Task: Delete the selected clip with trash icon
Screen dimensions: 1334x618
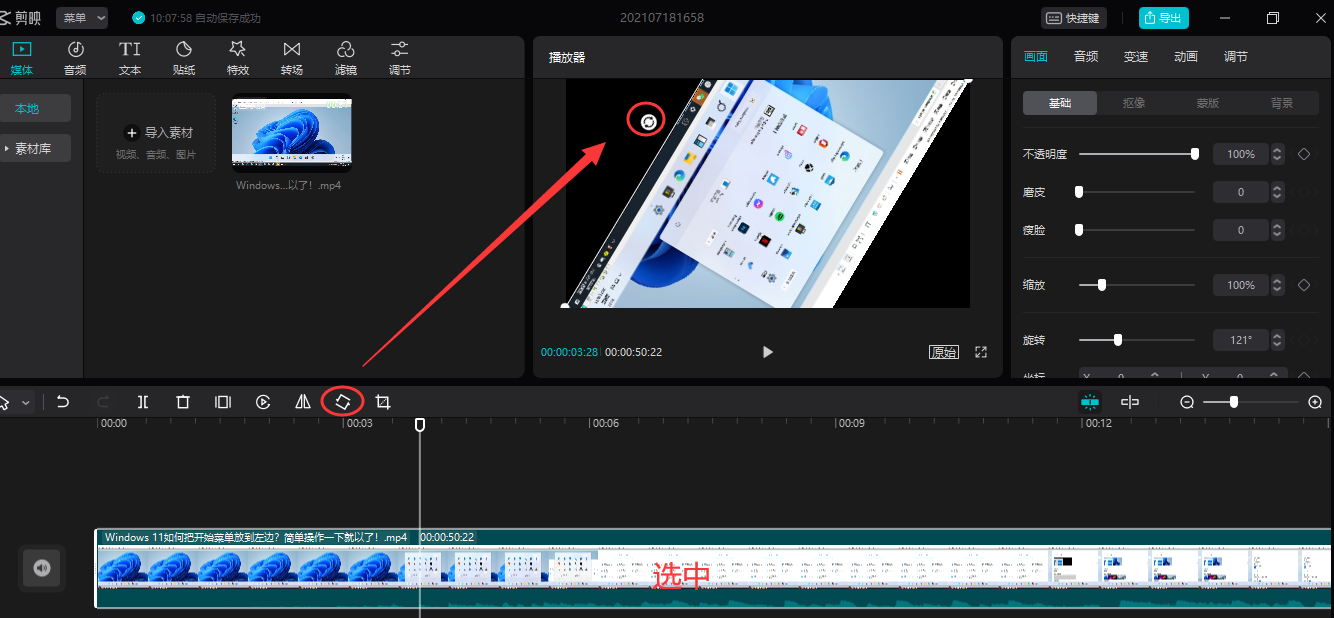Action: [183, 402]
